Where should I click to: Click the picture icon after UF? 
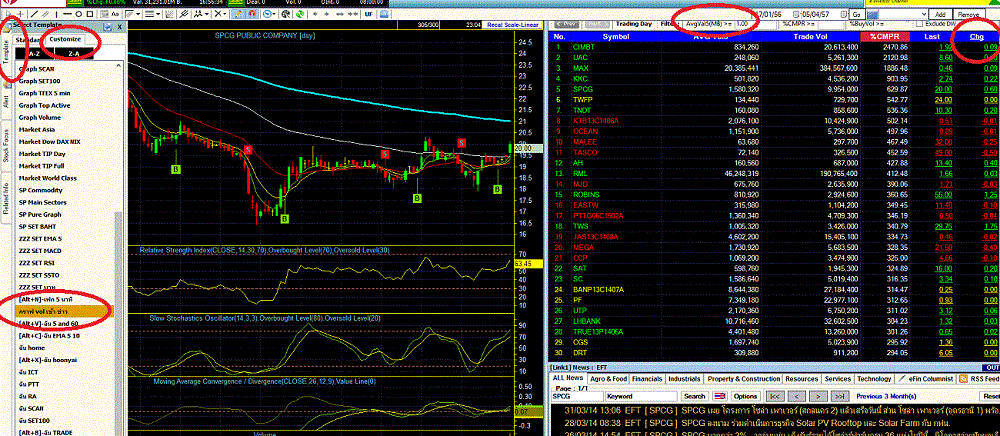pos(383,14)
